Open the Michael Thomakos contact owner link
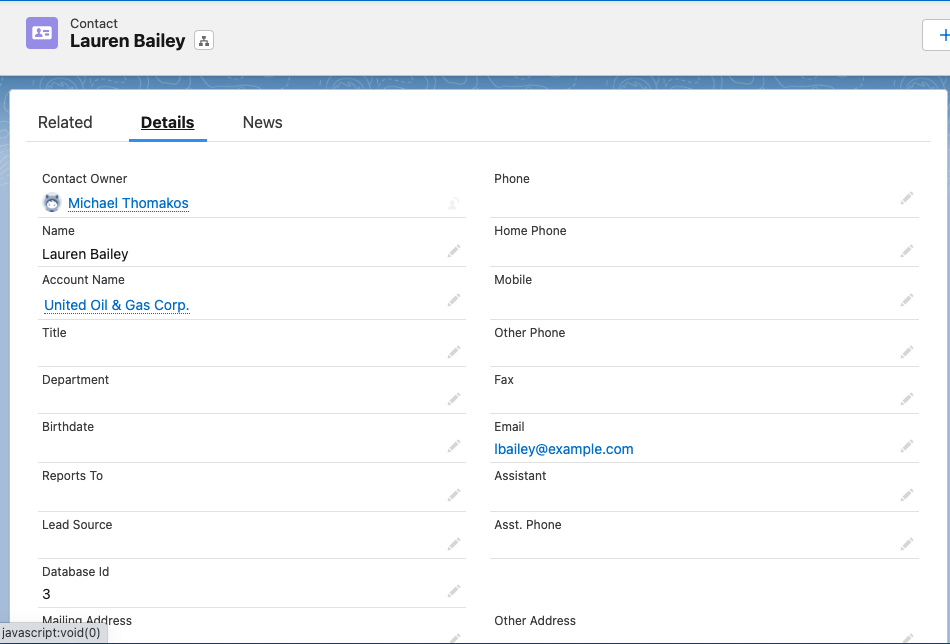This screenshot has width=950, height=644. pos(128,203)
